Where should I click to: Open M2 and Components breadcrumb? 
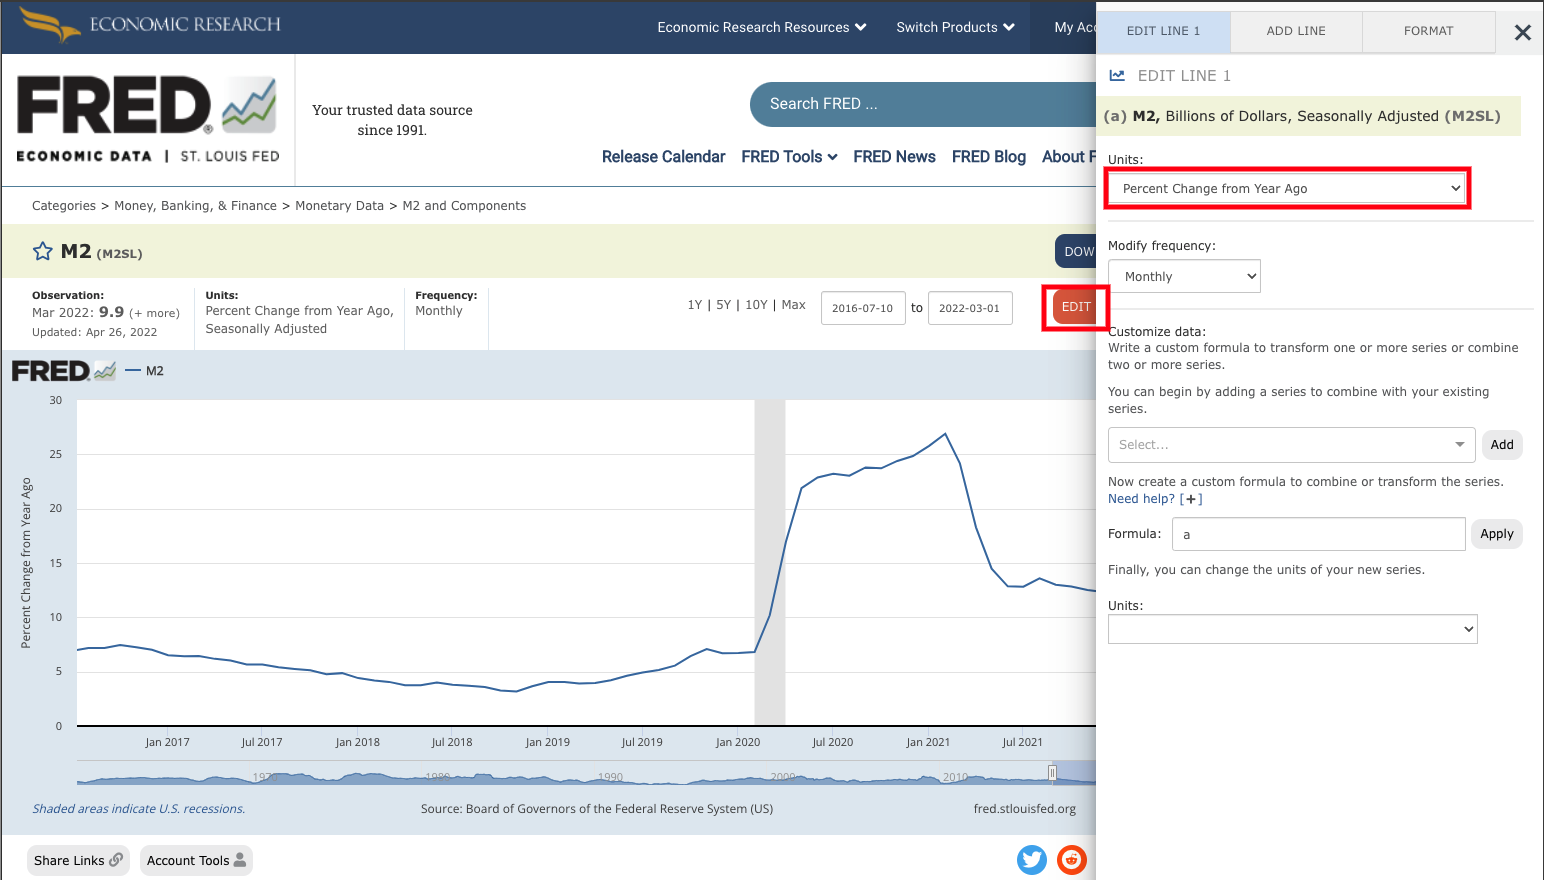click(x=464, y=206)
